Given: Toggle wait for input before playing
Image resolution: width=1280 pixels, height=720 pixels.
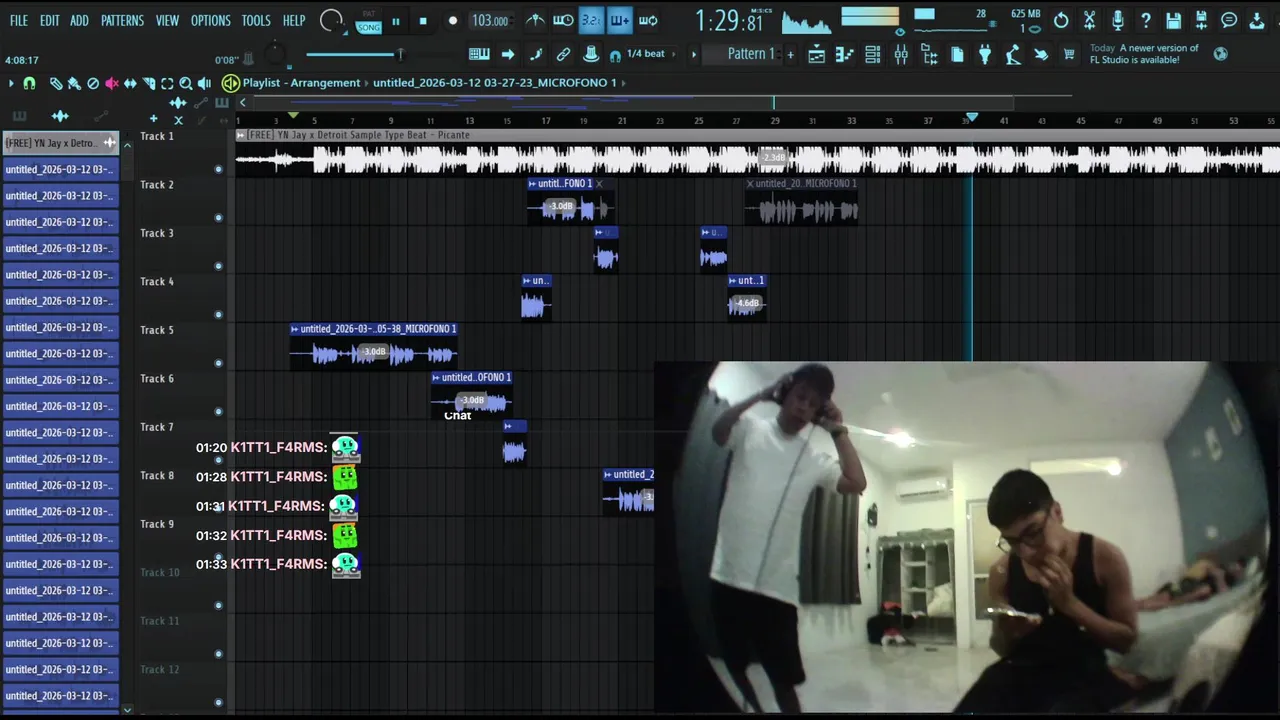Looking at the screenshot, I should pos(563,20).
